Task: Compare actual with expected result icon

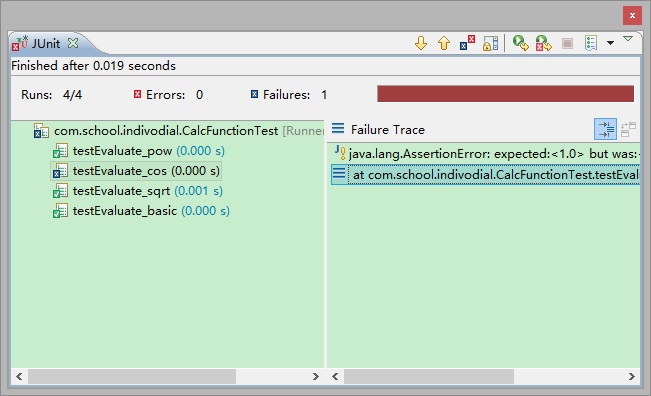Action: [x=628, y=129]
